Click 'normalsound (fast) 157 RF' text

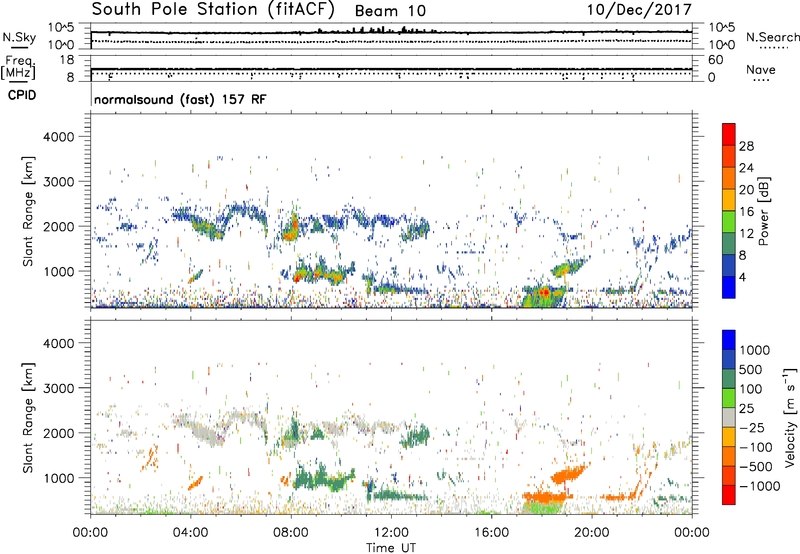tap(180, 99)
